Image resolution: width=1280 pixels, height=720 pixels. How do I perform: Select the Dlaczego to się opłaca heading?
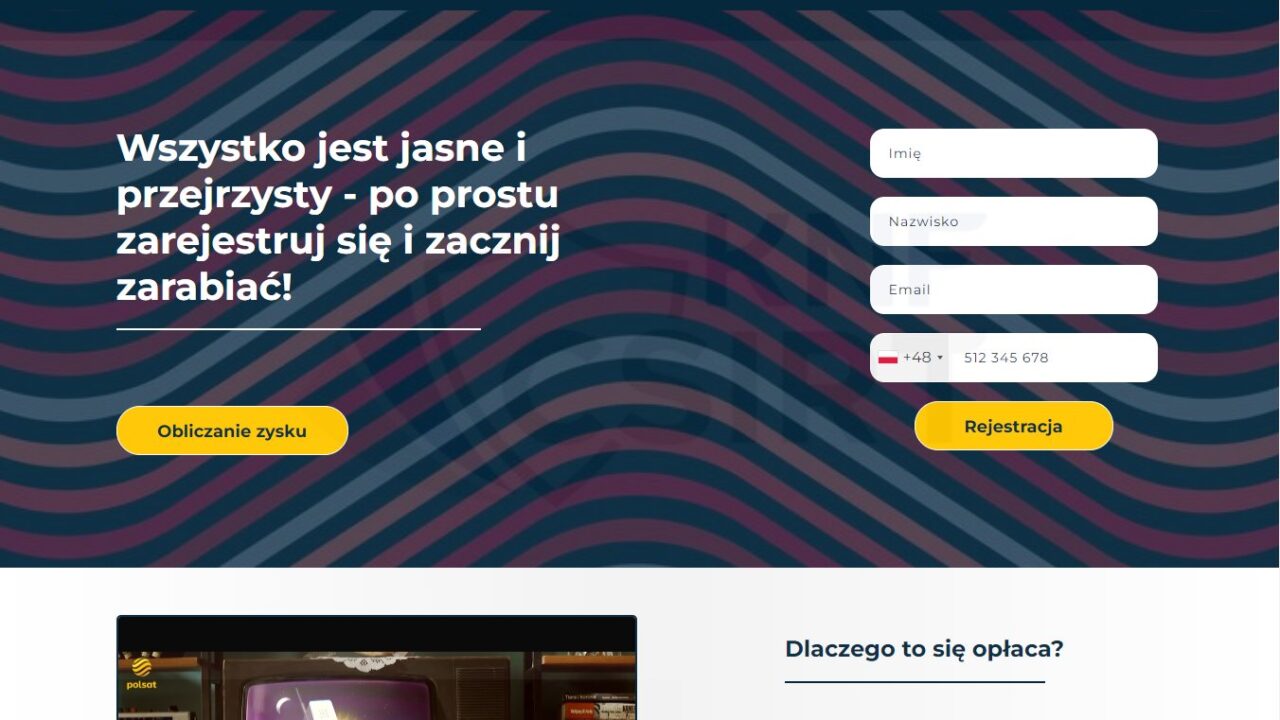[924, 648]
